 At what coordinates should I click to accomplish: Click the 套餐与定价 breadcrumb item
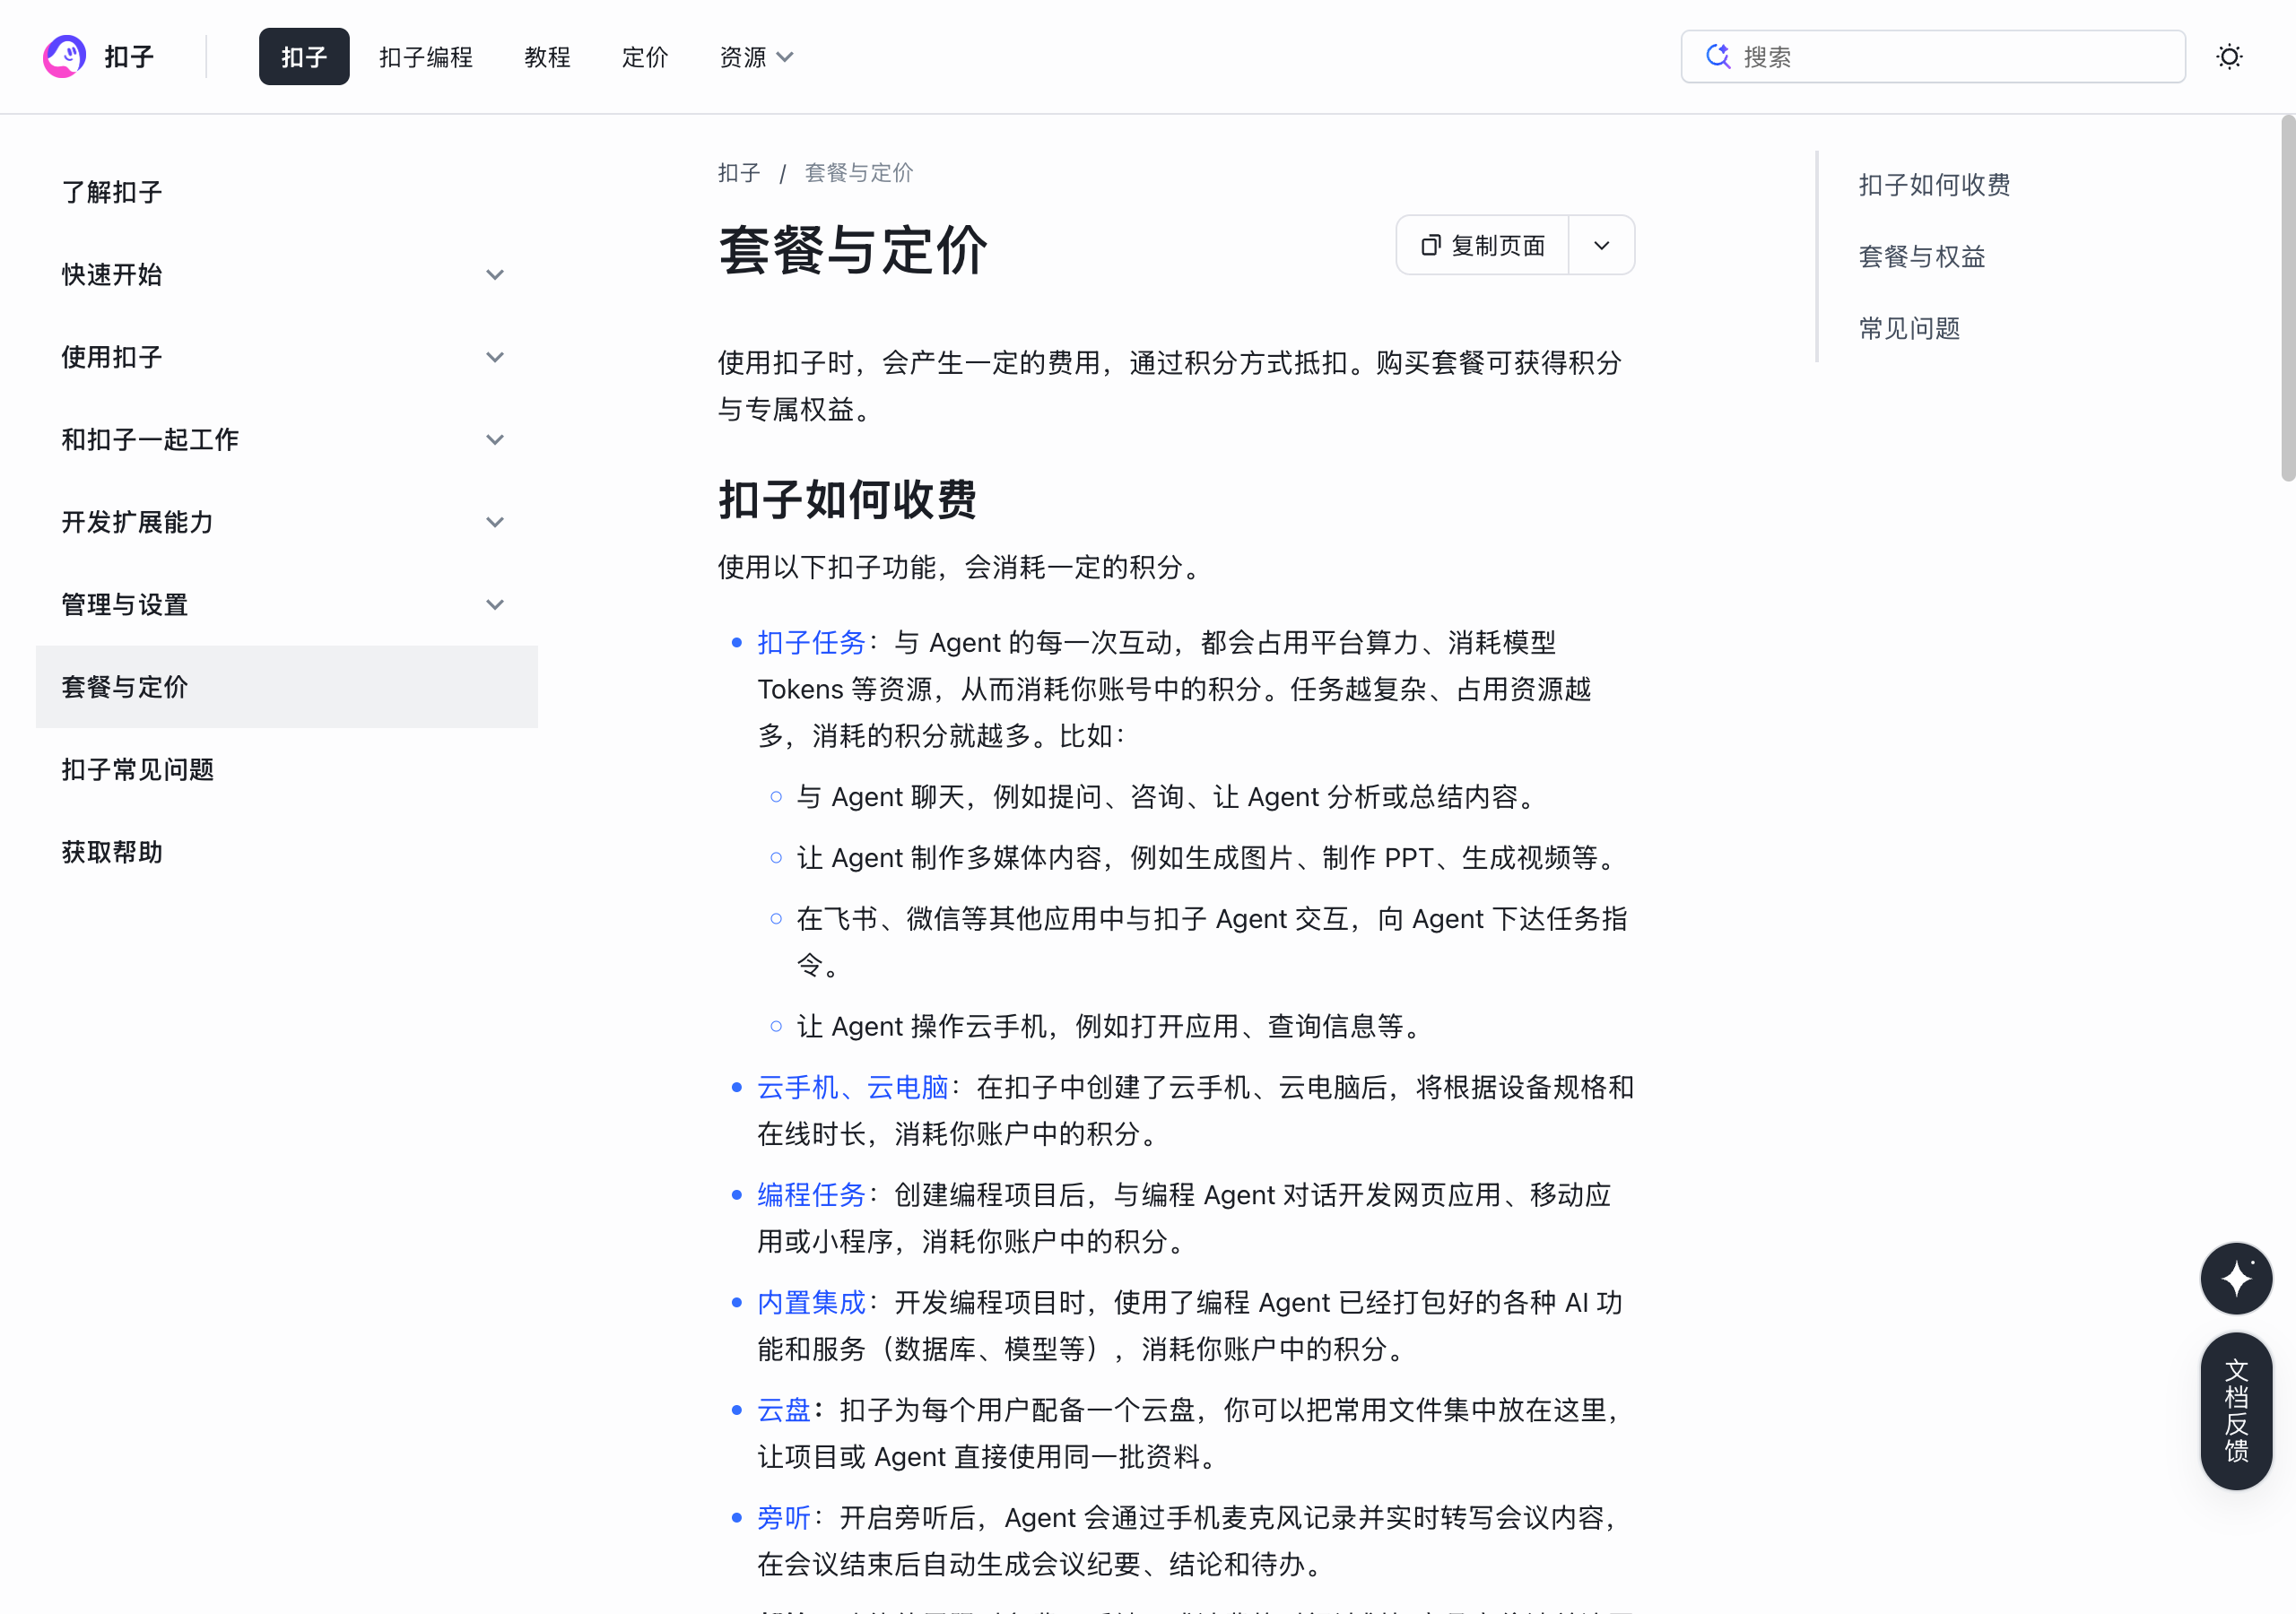[858, 172]
